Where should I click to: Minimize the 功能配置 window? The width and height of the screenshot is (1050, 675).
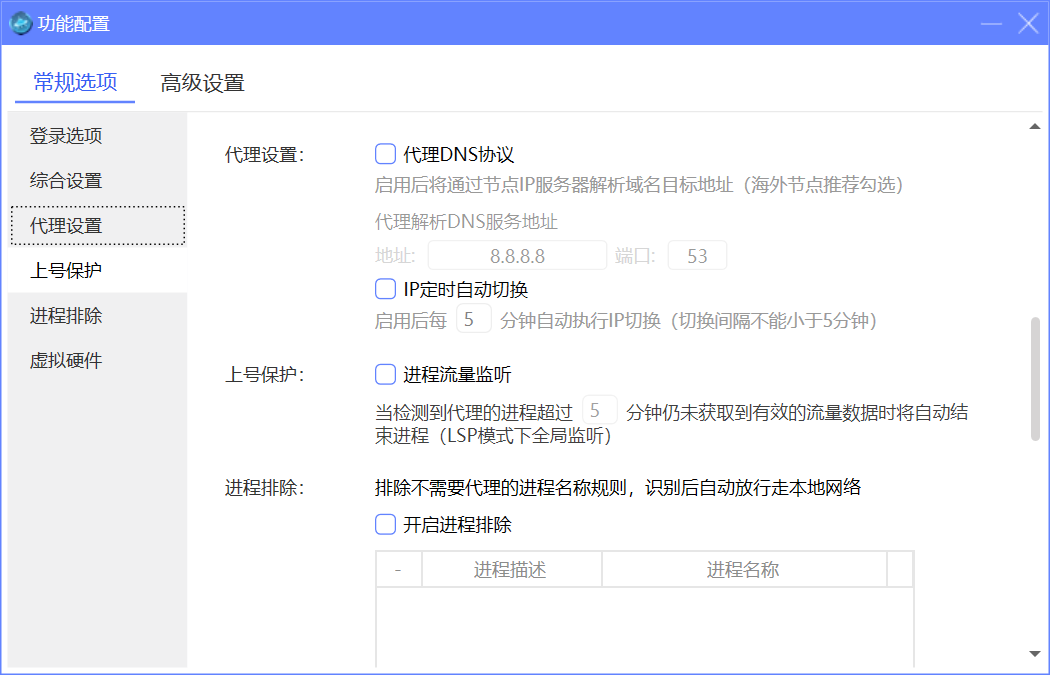tap(991, 24)
